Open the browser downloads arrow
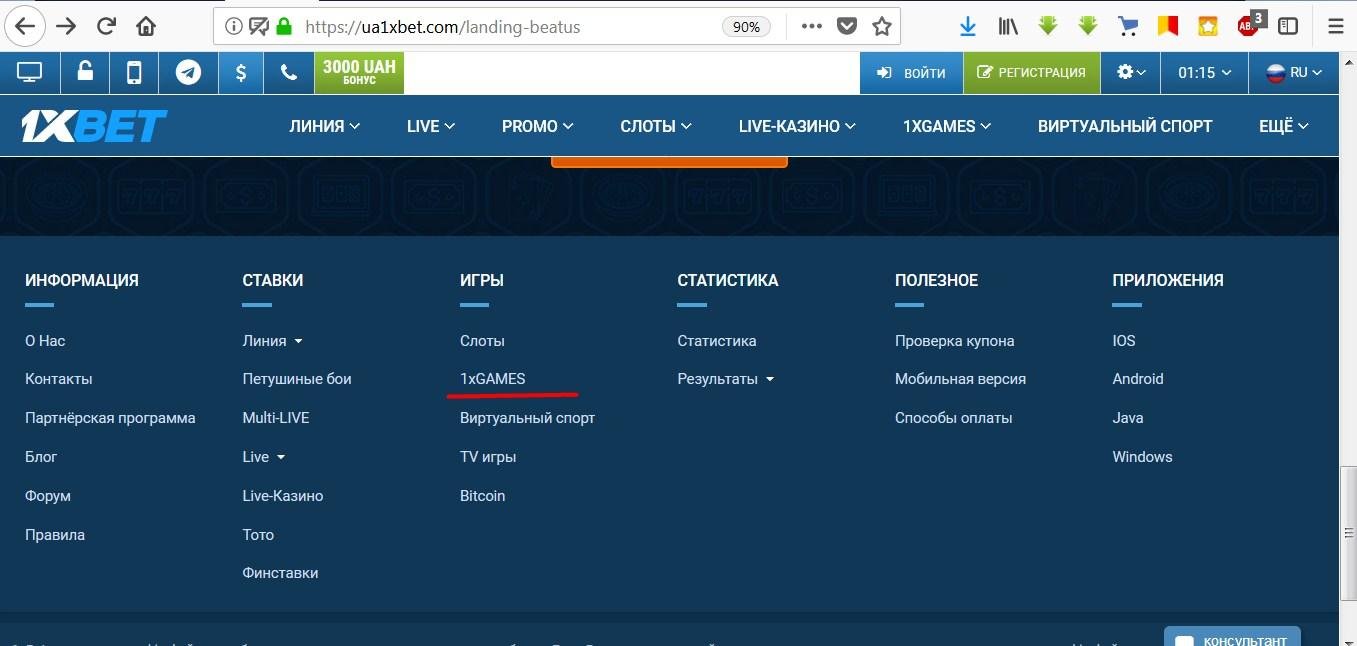 click(967, 27)
